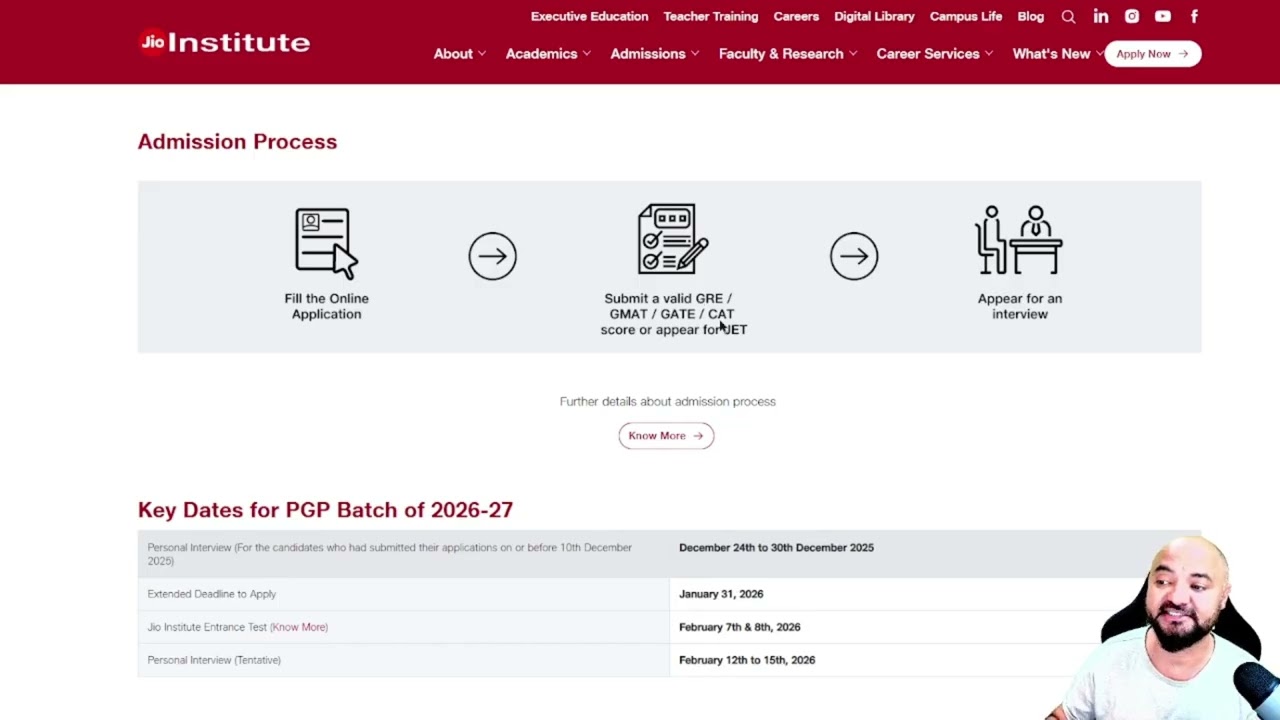Click the interview desk icon

click(1019, 240)
